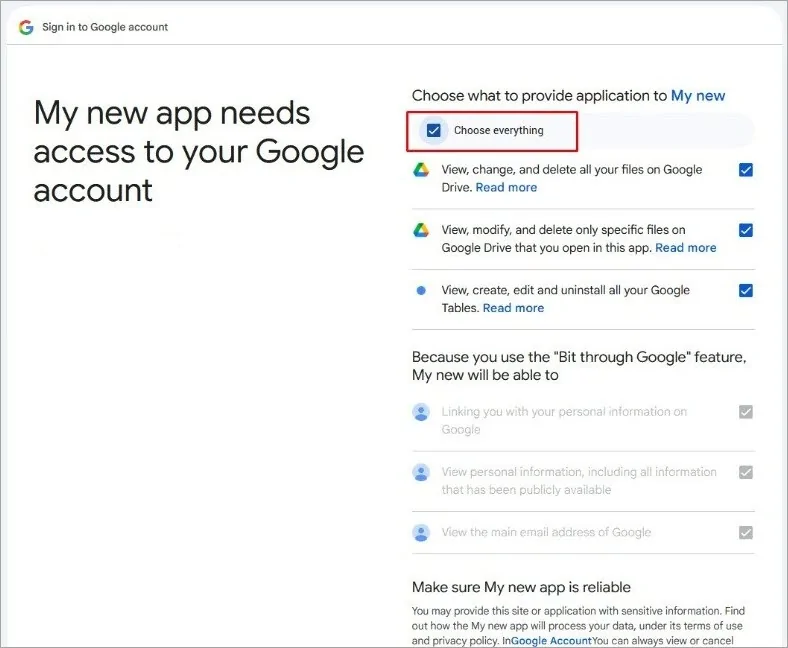Click the profile icon beside main email address

421,532
